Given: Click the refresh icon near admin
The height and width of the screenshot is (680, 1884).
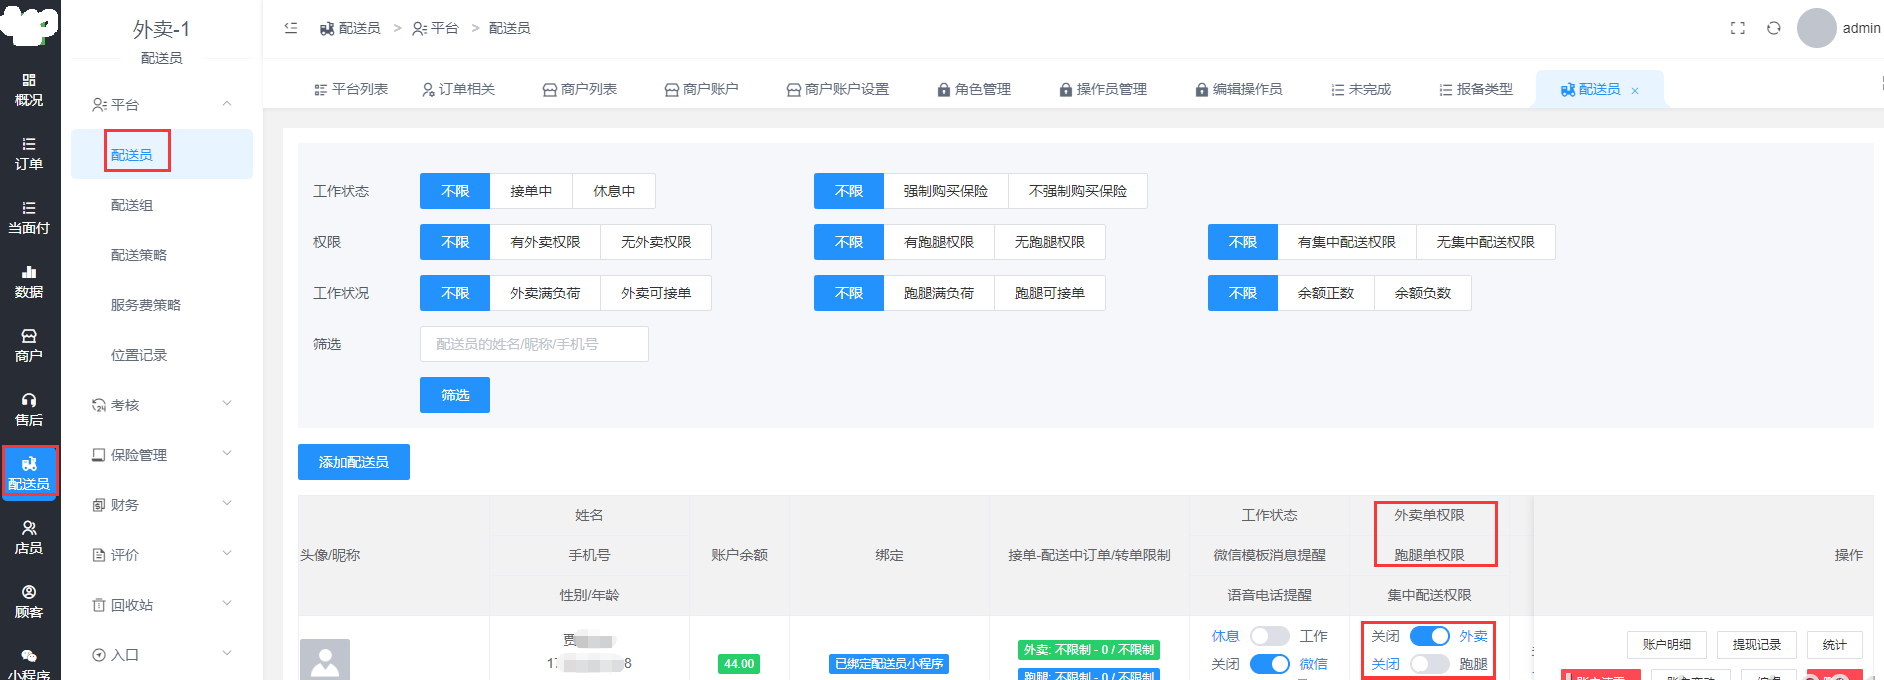Looking at the screenshot, I should point(1773,28).
